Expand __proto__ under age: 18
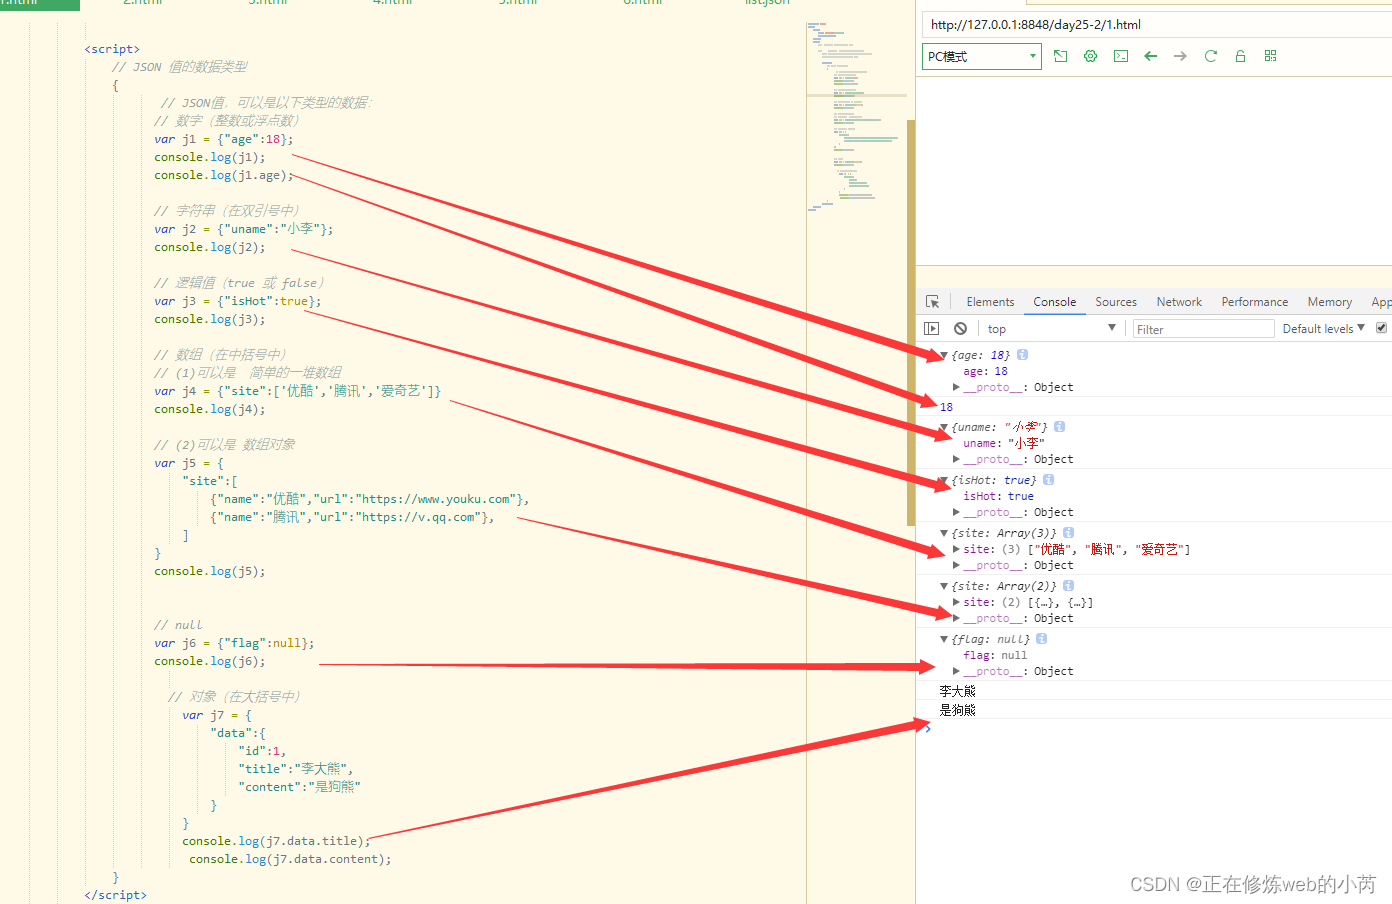 pyautogui.click(x=956, y=387)
